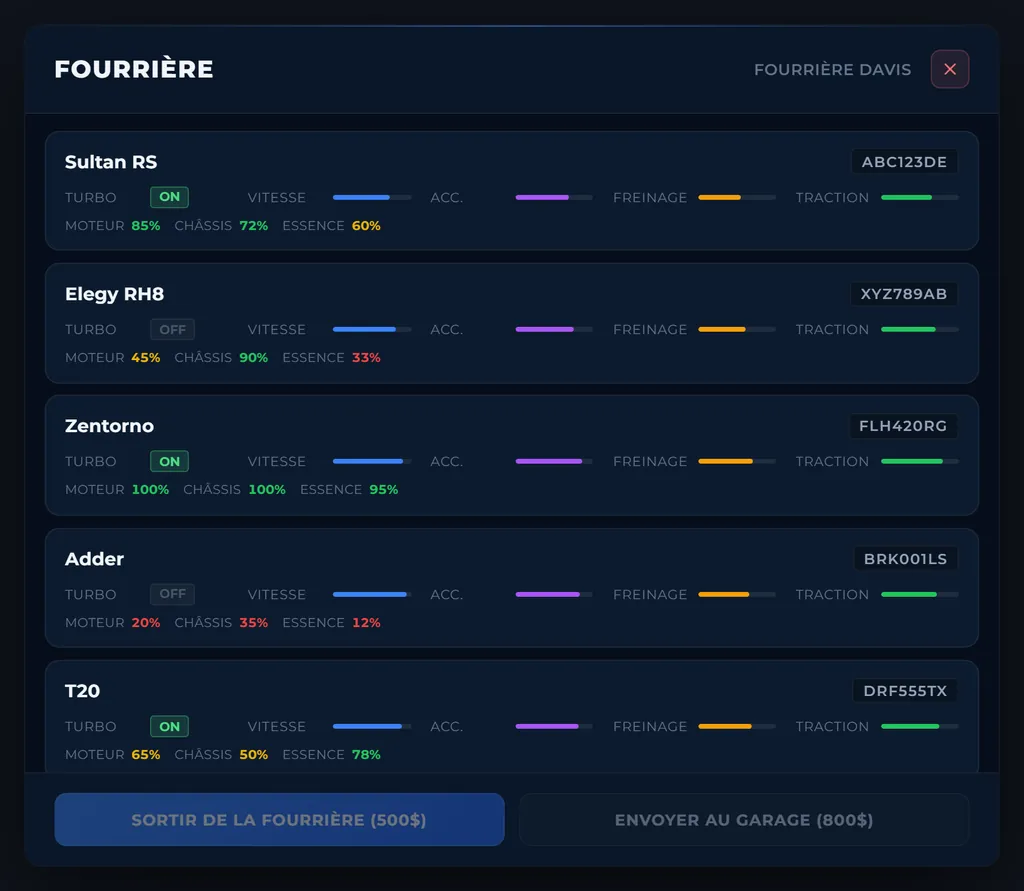Click the Sultan RS Moteur 85% value
Viewport: 1024px width, 891px height.
click(146, 226)
